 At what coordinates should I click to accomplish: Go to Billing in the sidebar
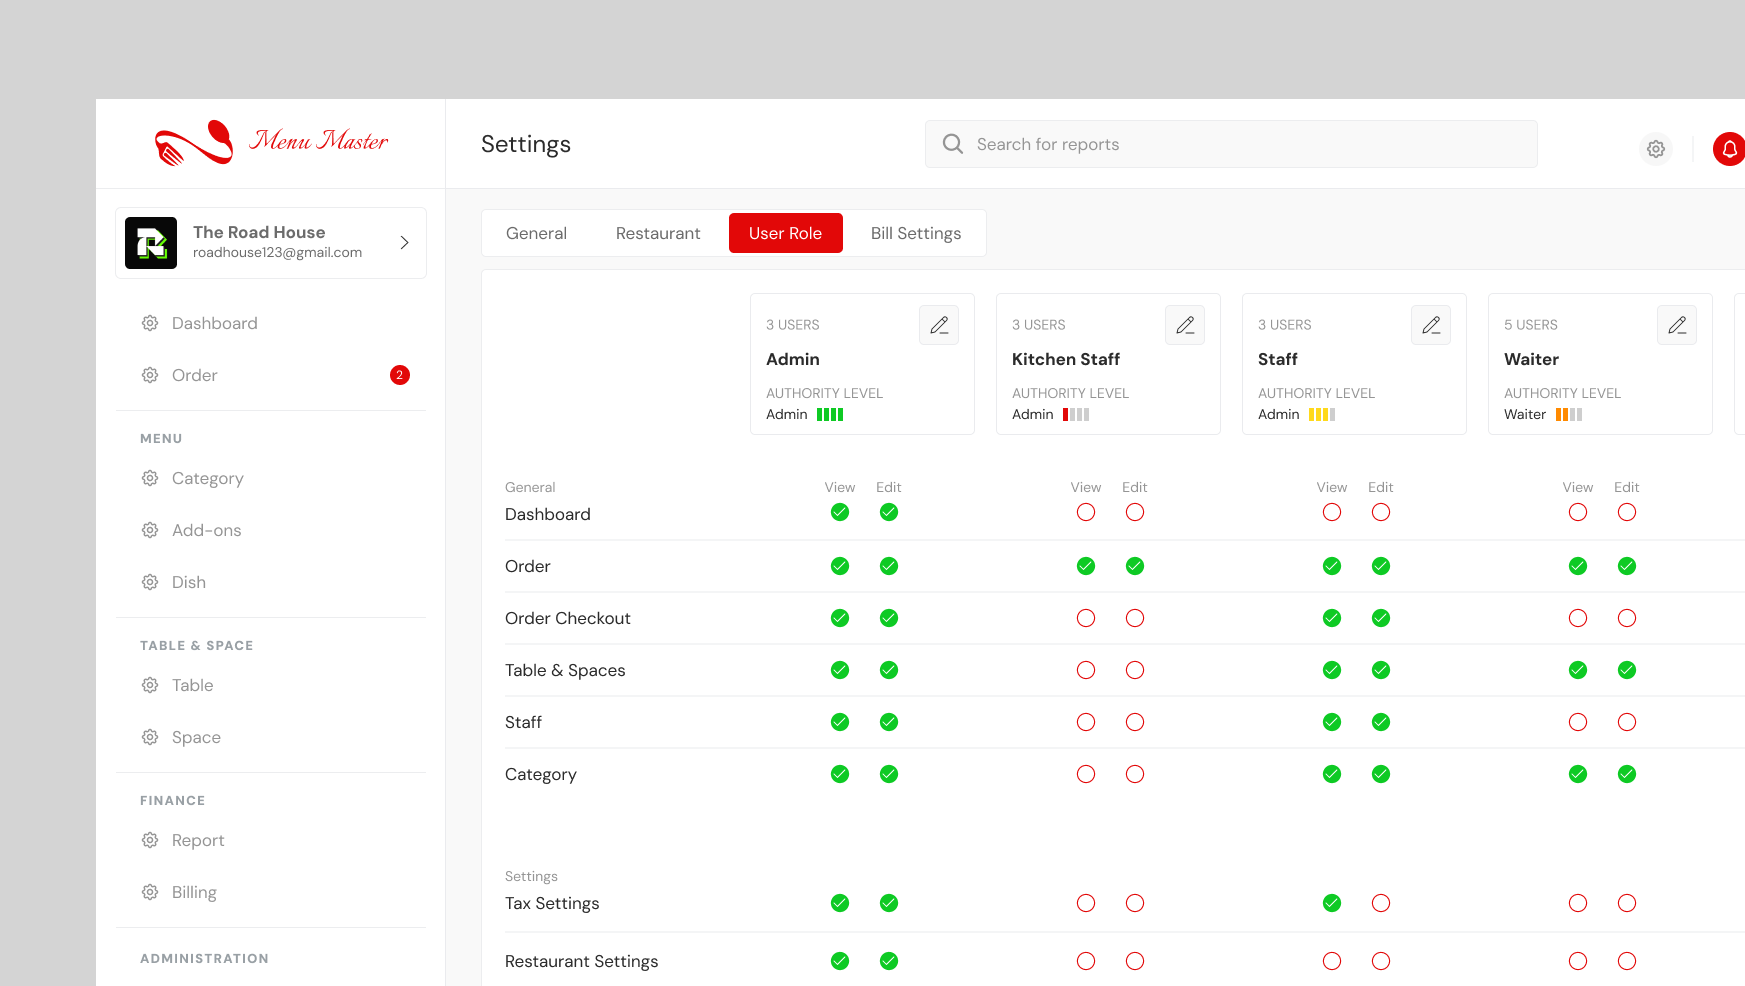(x=194, y=892)
